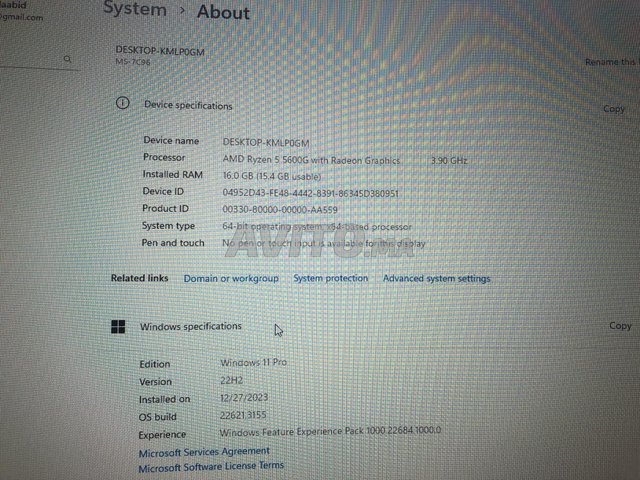
Task: Copy the Windows specifications
Action: tap(620, 326)
